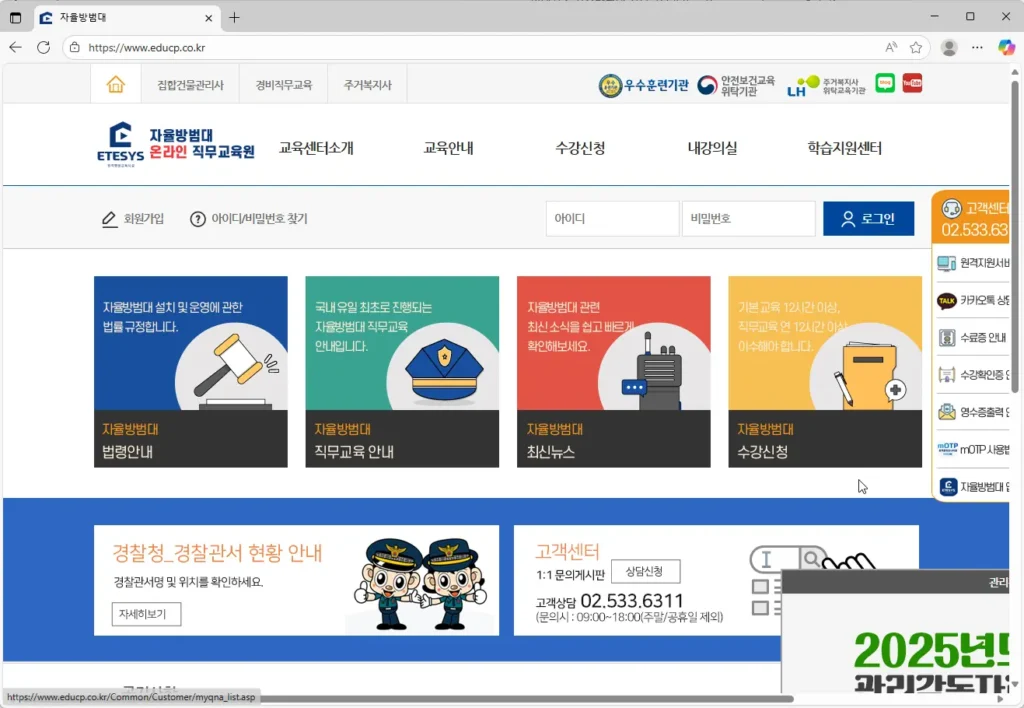The image size is (1024, 708).
Task: Open the 학습지원센터 menu
Action: pyautogui.click(x=844, y=148)
